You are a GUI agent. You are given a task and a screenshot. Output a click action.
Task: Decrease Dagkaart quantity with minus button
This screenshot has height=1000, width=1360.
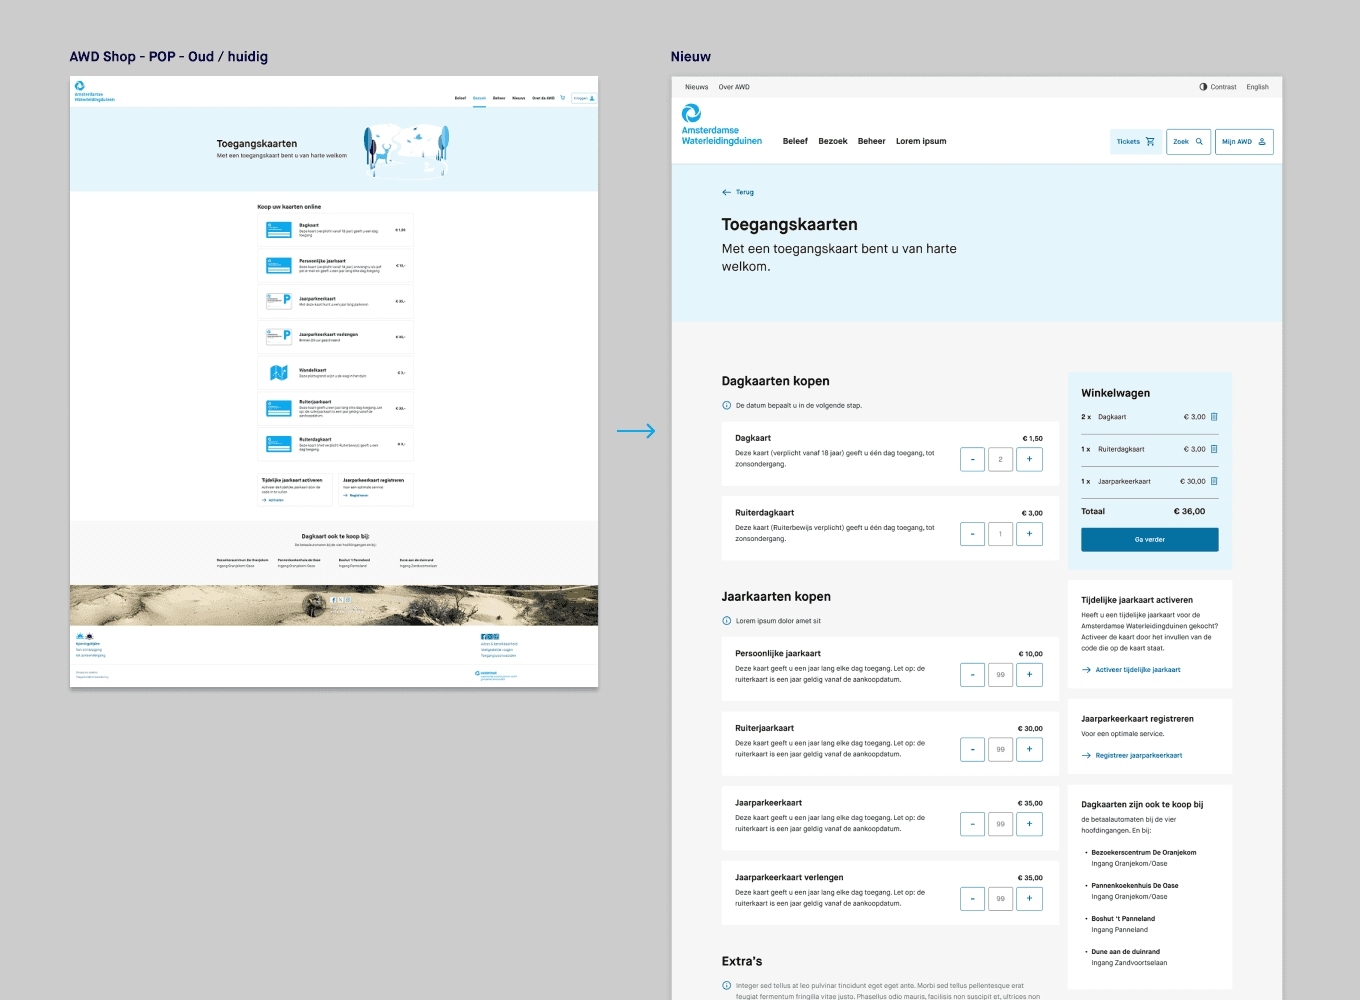click(972, 459)
